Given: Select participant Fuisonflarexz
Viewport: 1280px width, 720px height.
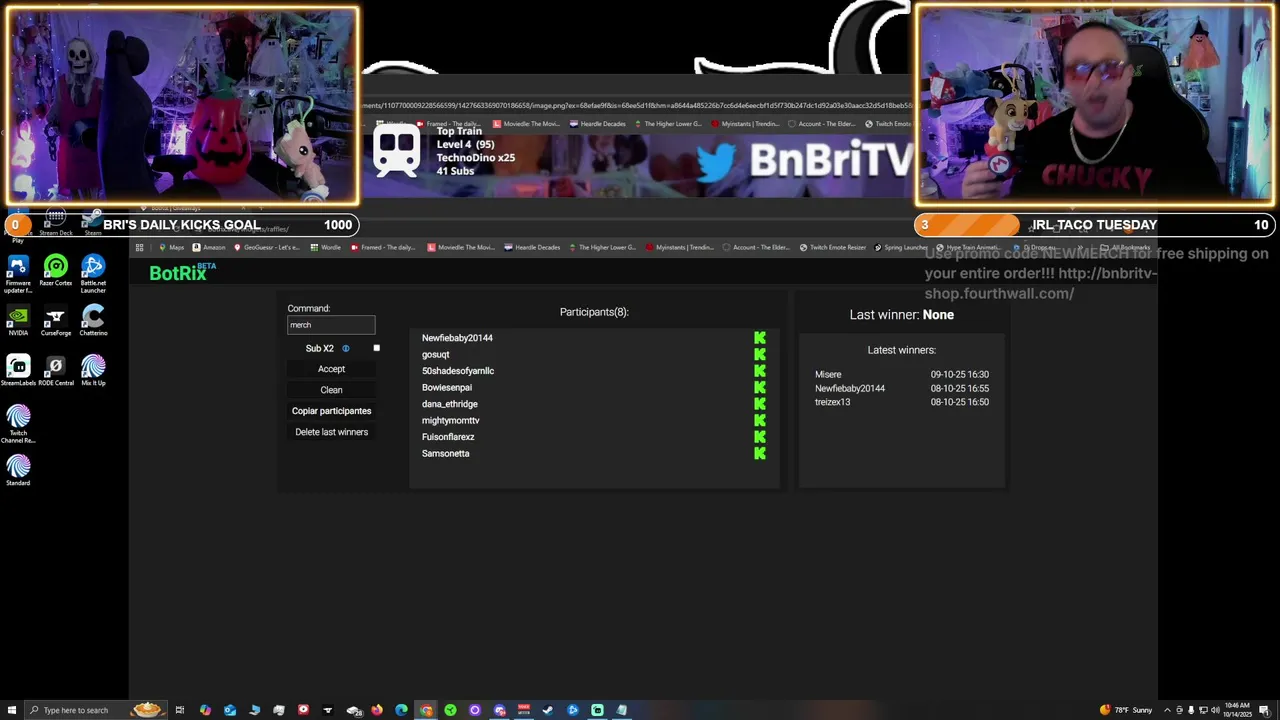Looking at the screenshot, I should [x=448, y=437].
